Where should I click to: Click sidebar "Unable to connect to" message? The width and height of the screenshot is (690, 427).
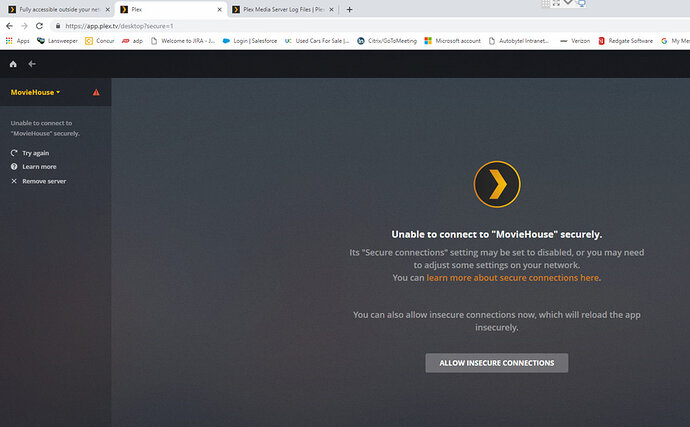[x=45, y=128]
